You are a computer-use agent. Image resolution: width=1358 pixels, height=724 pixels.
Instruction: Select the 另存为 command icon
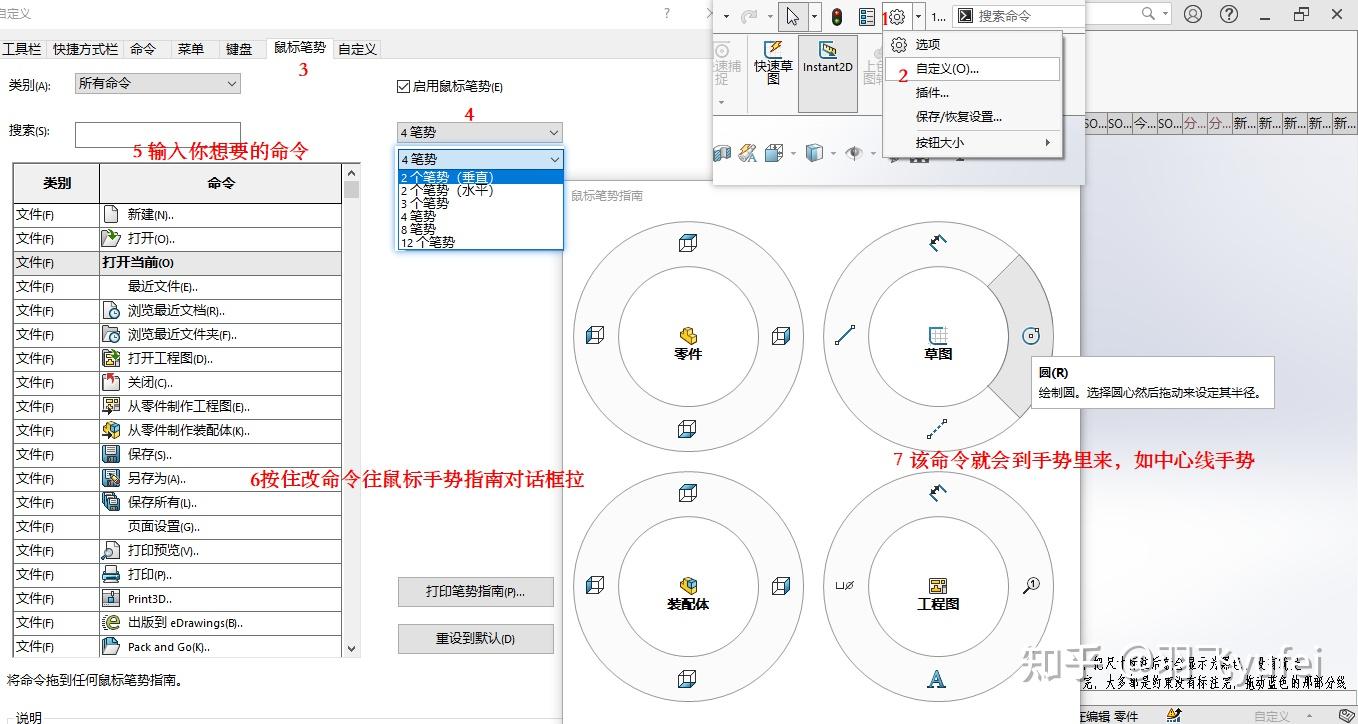coord(111,478)
